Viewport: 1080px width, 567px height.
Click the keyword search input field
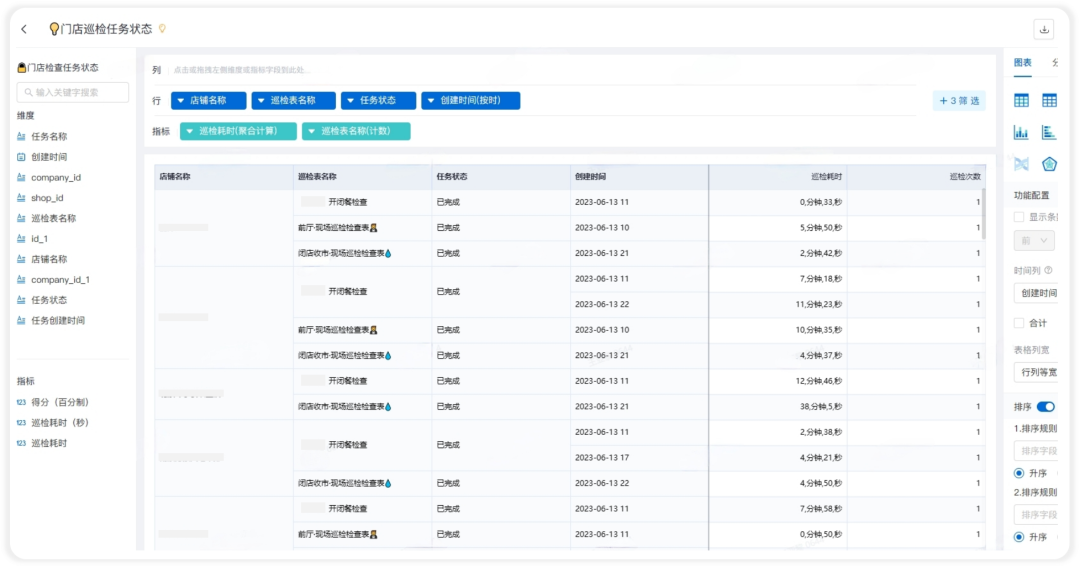(72, 92)
